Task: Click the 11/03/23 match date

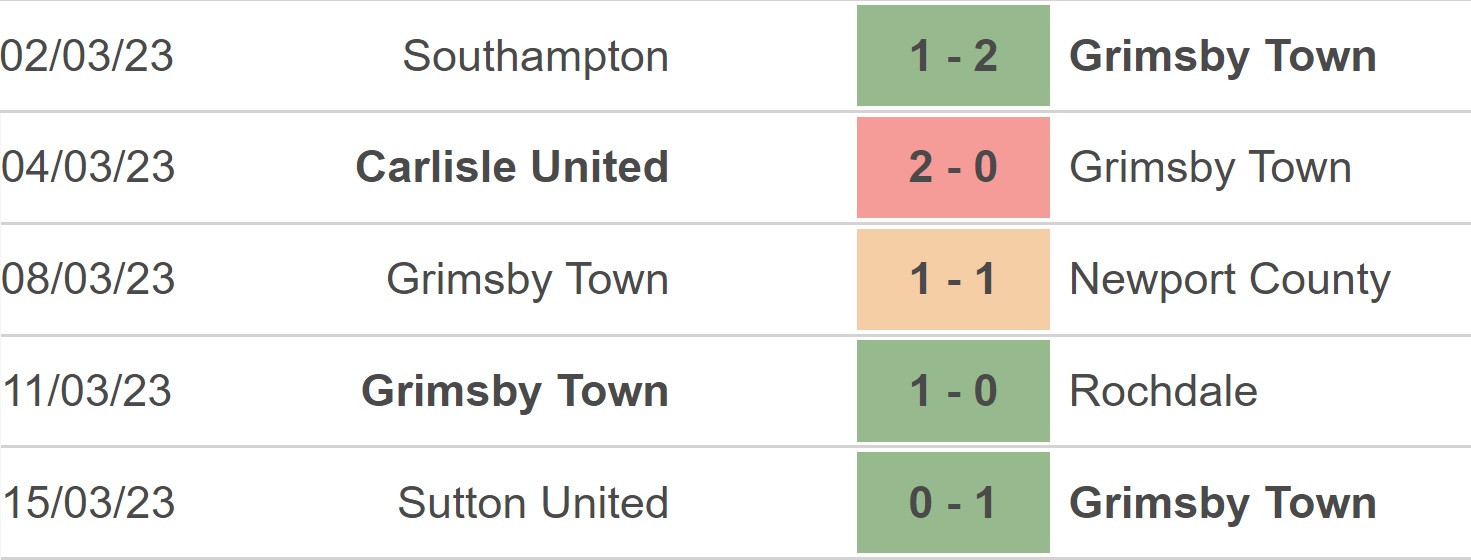Action: click(x=87, y=391)
